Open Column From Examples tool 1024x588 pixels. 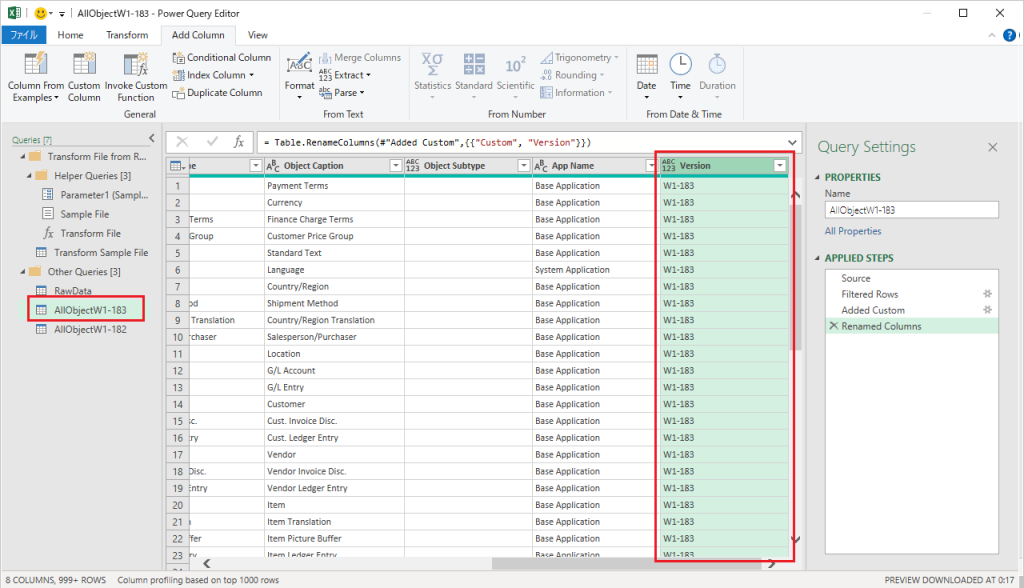[36, 77]
